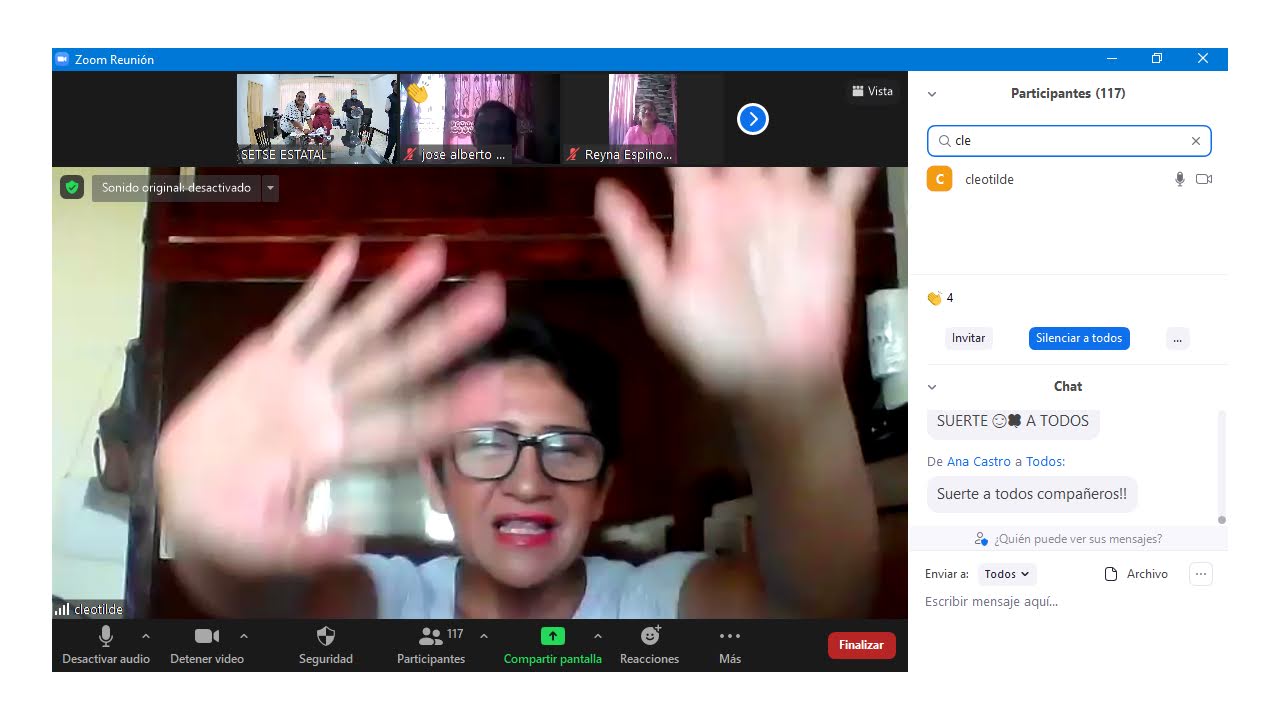This screenshot has height=720, width=1280.
Task: Clear the participant search text with X
Action: [1196, 141]
